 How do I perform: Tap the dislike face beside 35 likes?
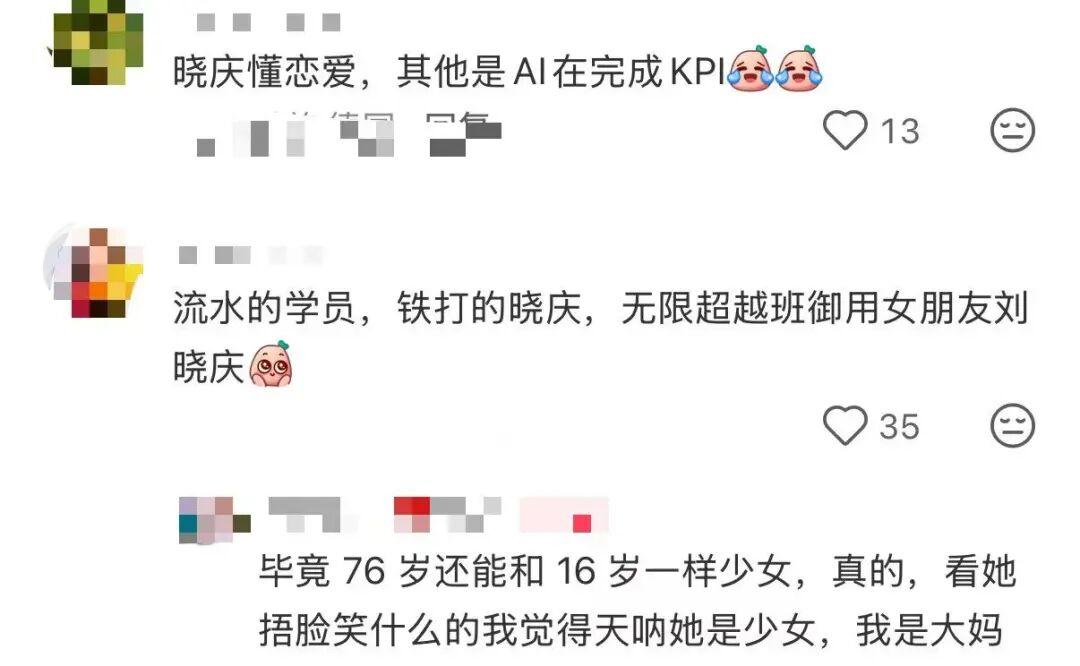[1012, 425]
